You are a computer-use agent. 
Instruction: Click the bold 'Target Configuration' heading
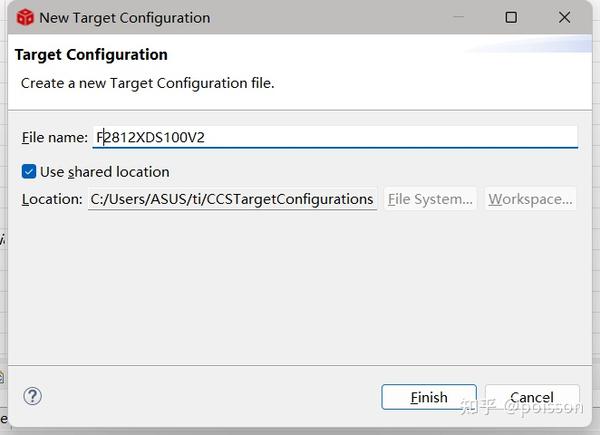pos(91,55)
